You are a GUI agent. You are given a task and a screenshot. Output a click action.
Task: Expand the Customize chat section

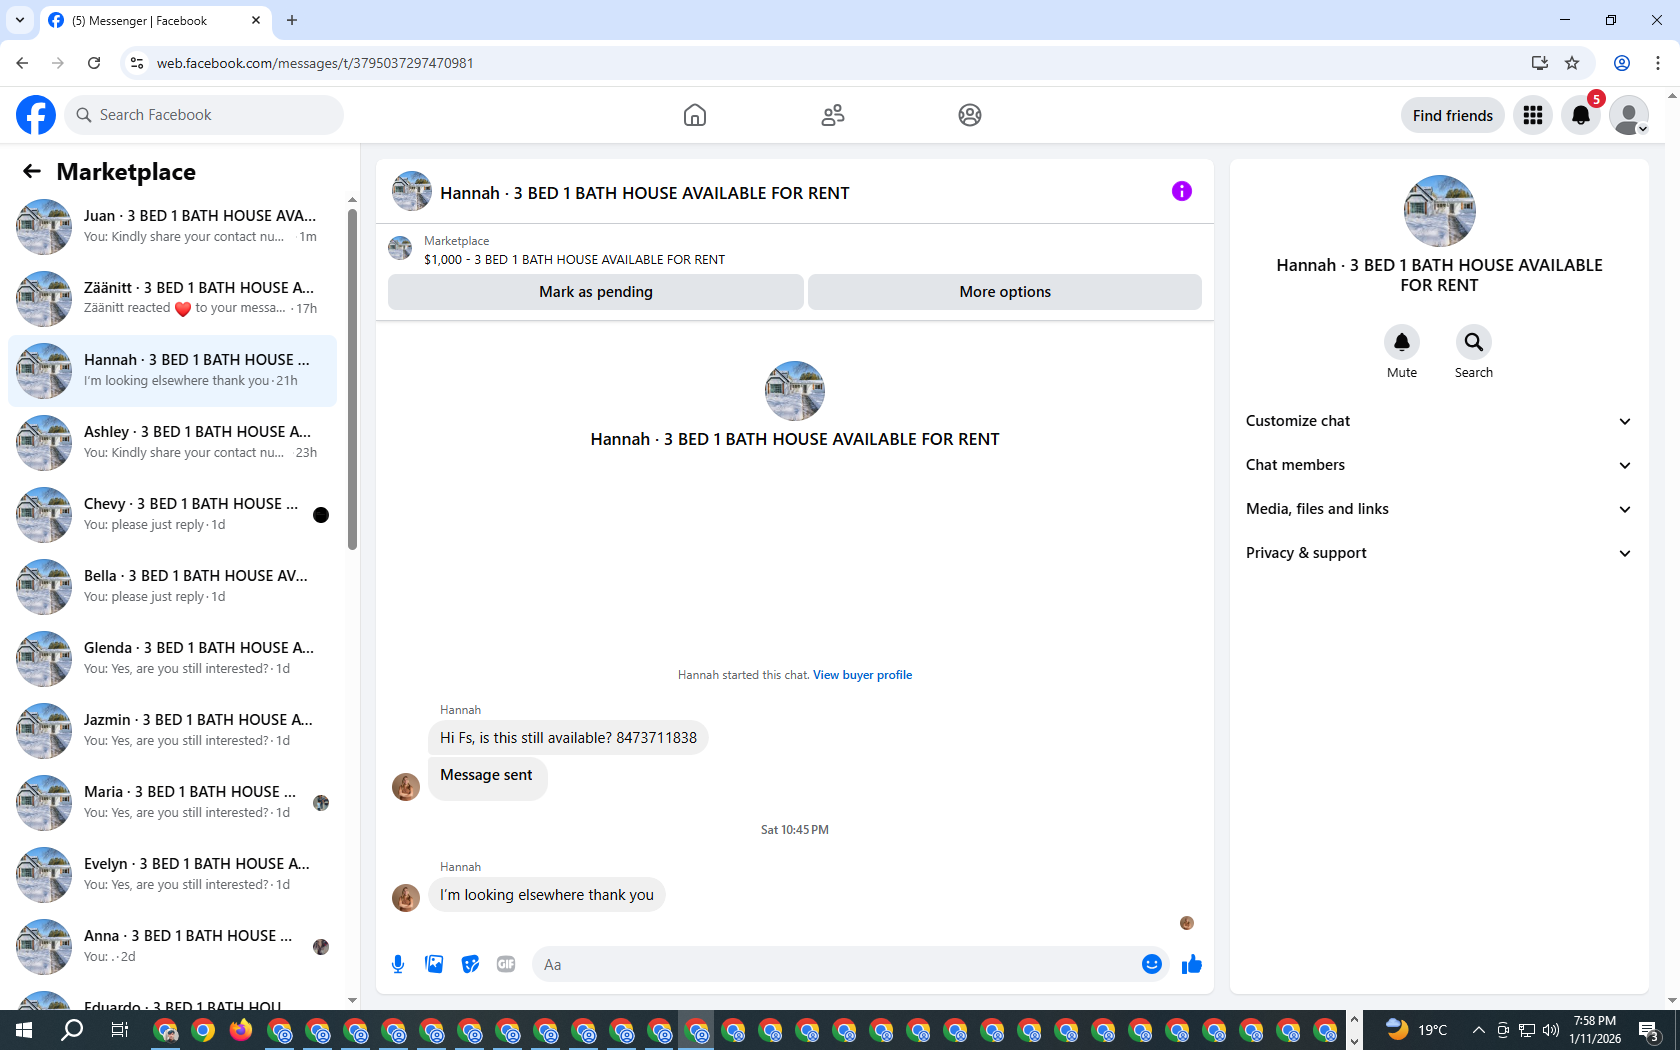[x=1439, y=421]
